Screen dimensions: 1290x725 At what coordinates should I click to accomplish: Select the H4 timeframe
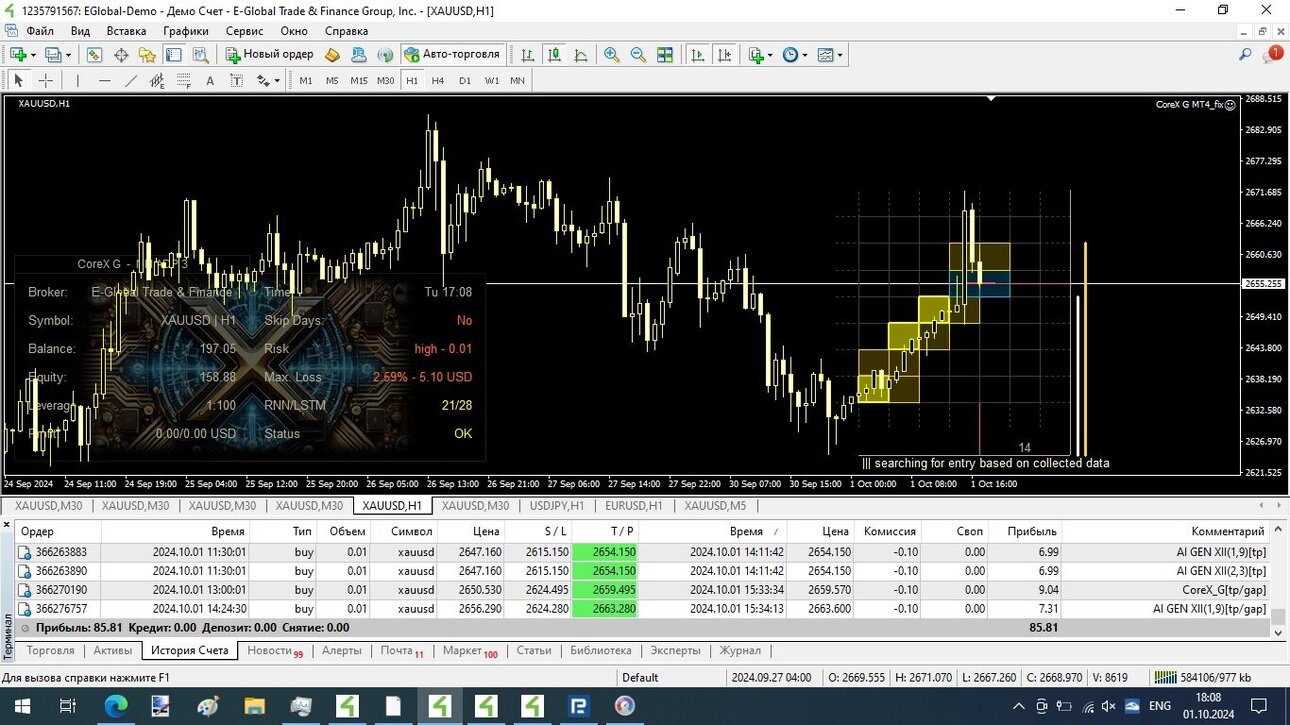pos(438,81)
